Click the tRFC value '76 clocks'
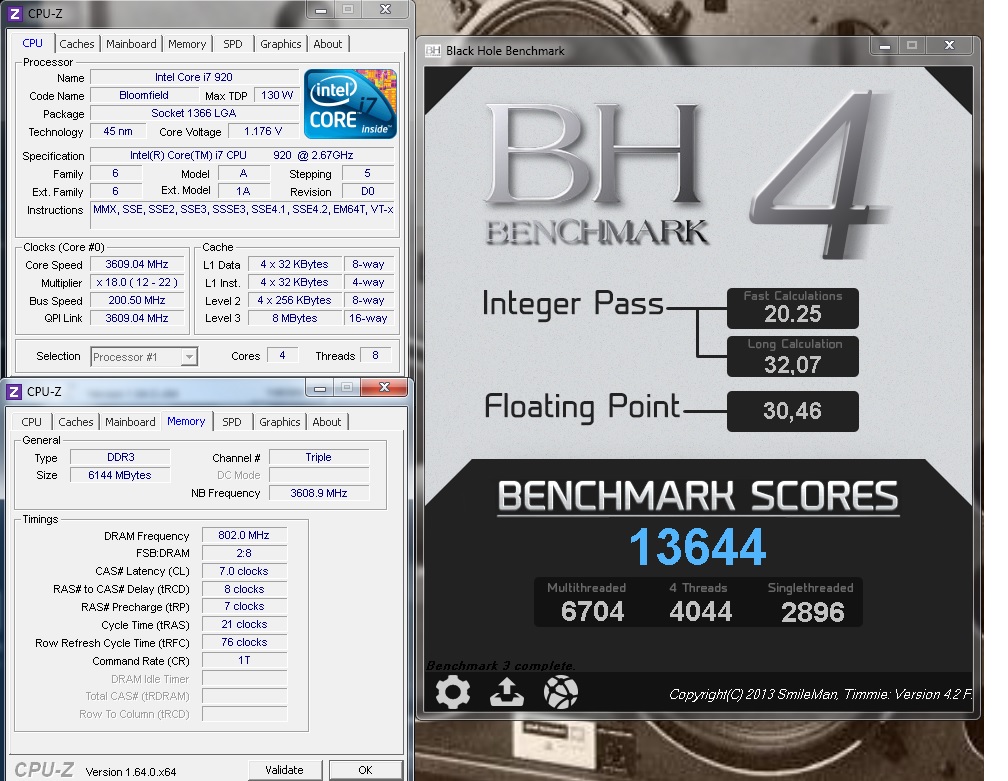The width and height of the screenshot is (1008, 781). 244,642
